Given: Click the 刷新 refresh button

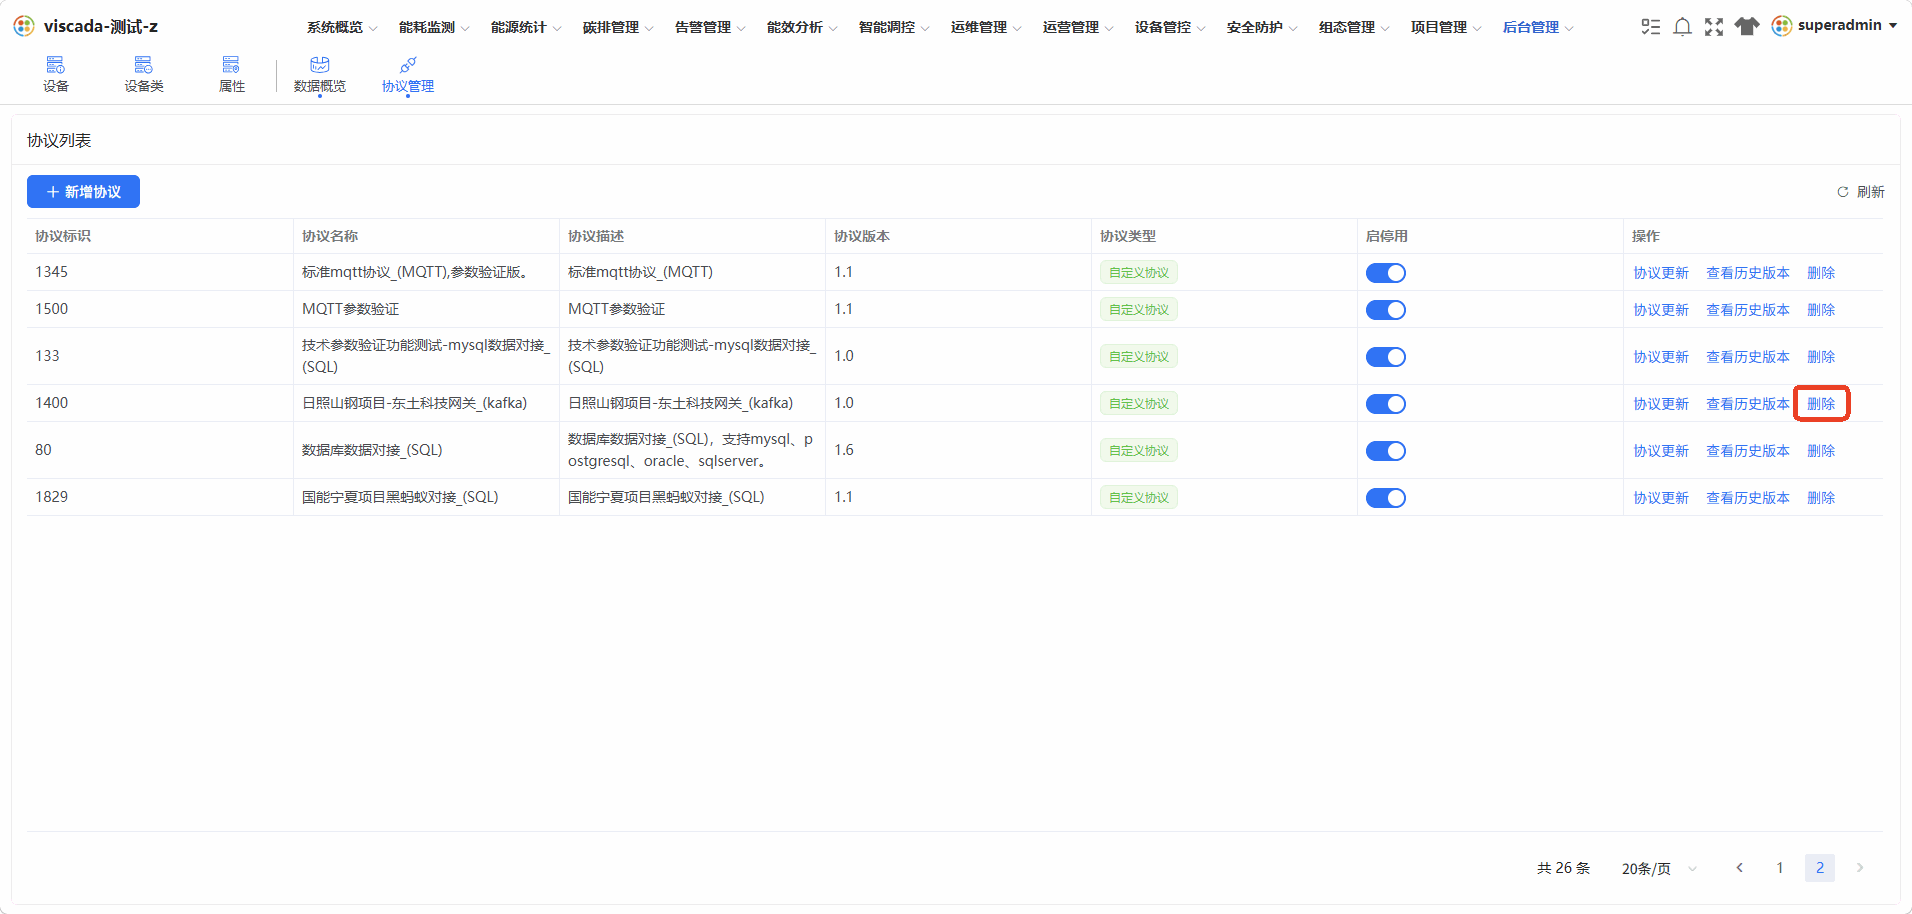Looking at the screenshot, I should [x=1861, y=192].
